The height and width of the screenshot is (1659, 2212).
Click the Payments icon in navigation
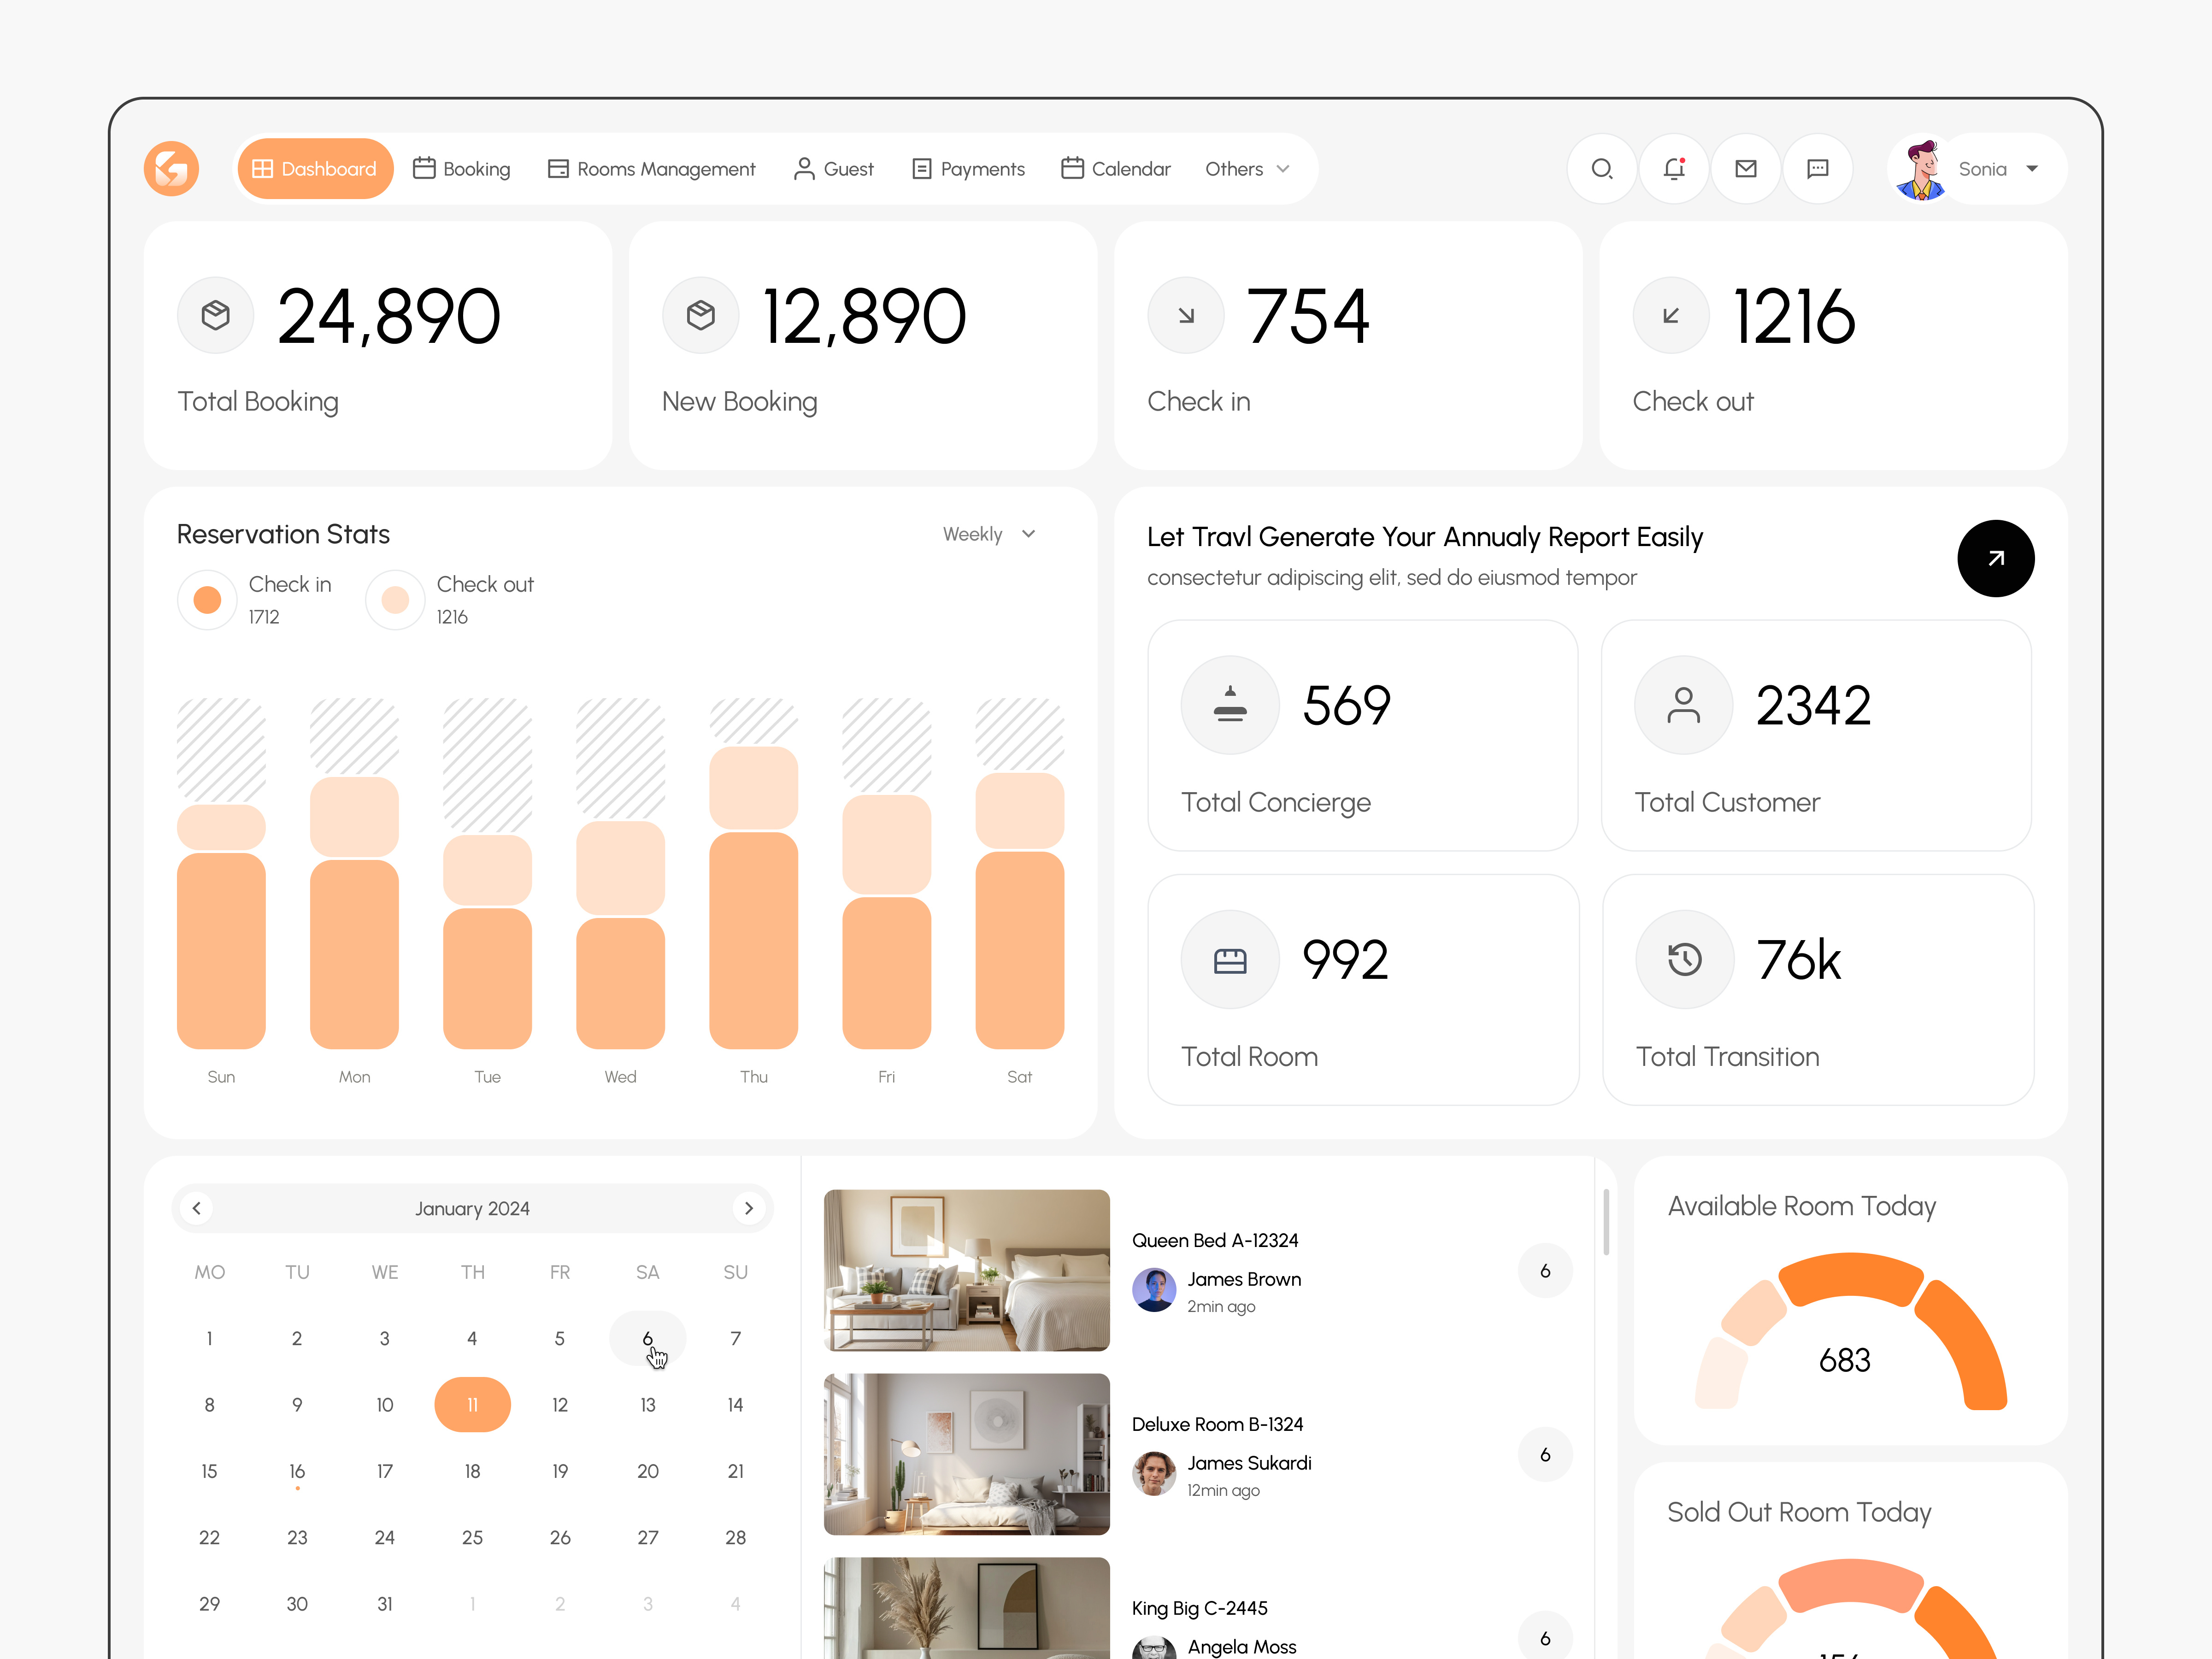tap(921, 168)
